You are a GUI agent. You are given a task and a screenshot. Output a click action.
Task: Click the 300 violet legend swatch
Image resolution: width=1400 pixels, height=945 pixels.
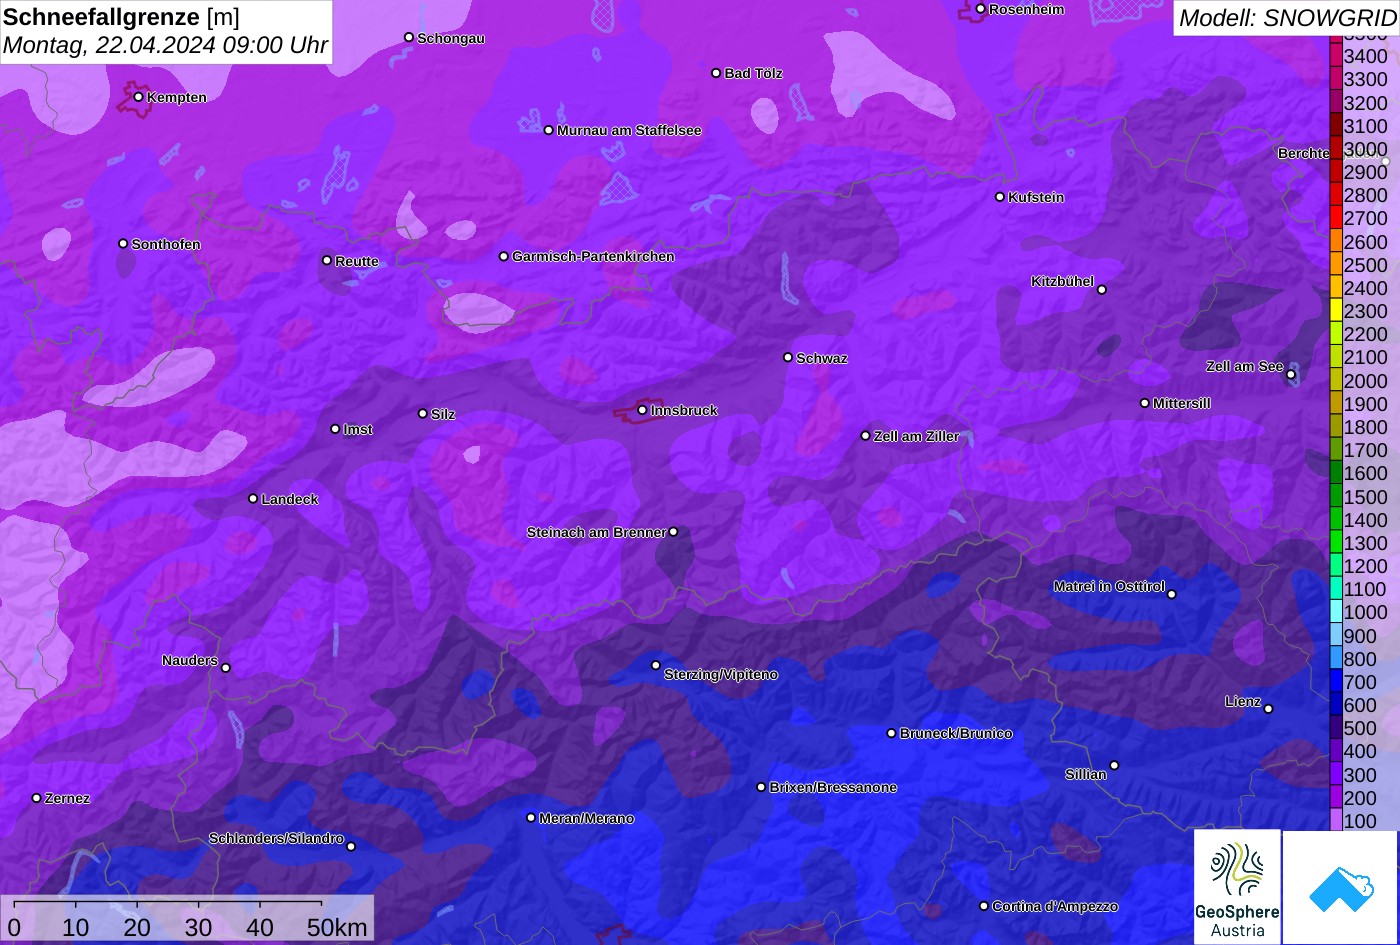[x=1336, y=774]
